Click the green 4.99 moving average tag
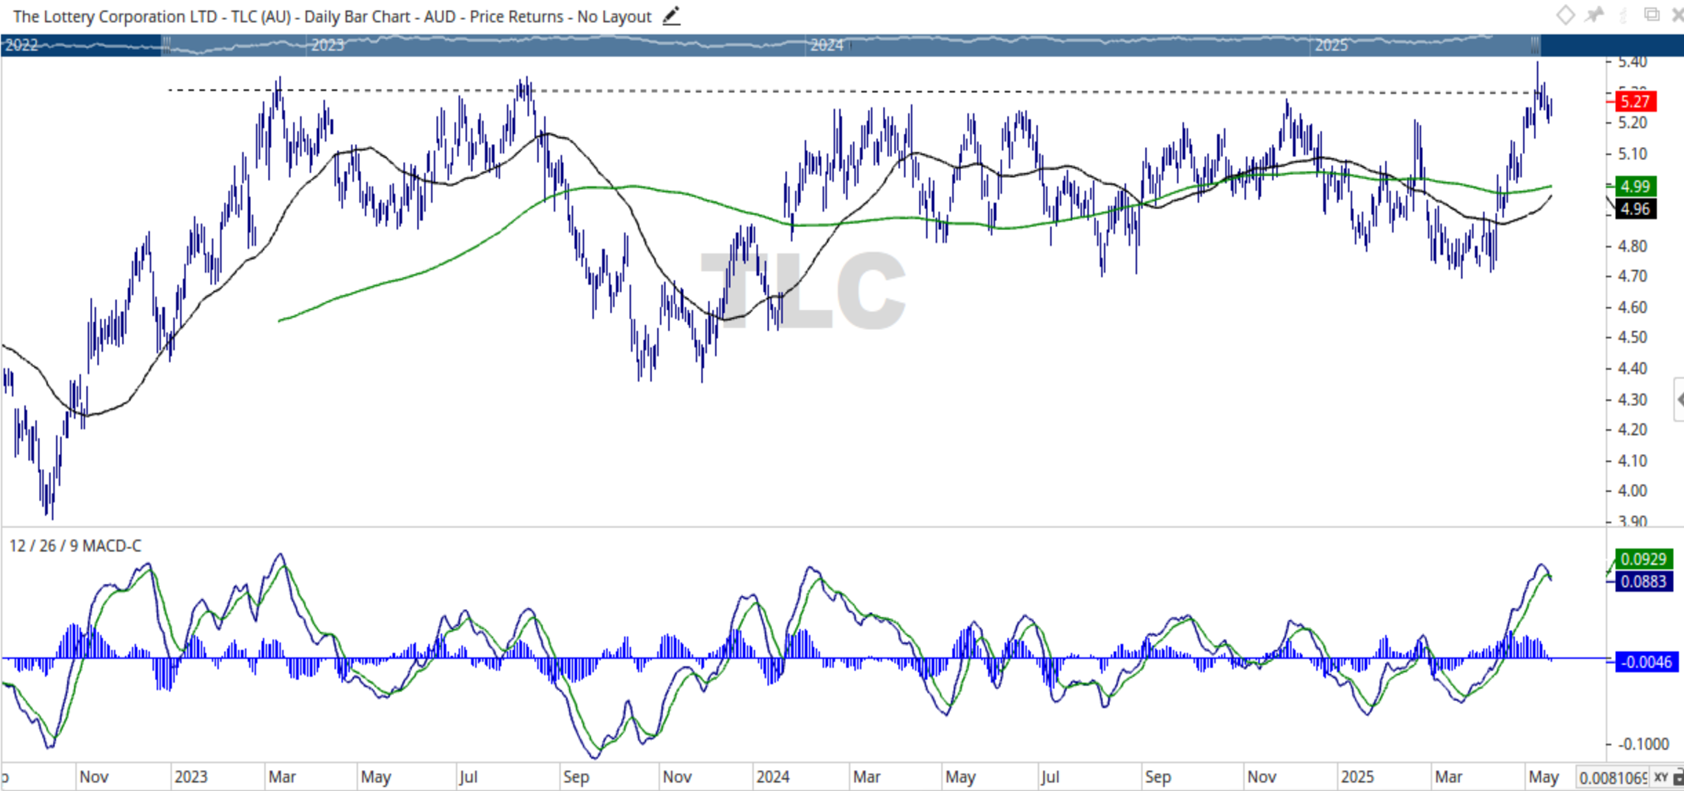 tap(1634, 186)
